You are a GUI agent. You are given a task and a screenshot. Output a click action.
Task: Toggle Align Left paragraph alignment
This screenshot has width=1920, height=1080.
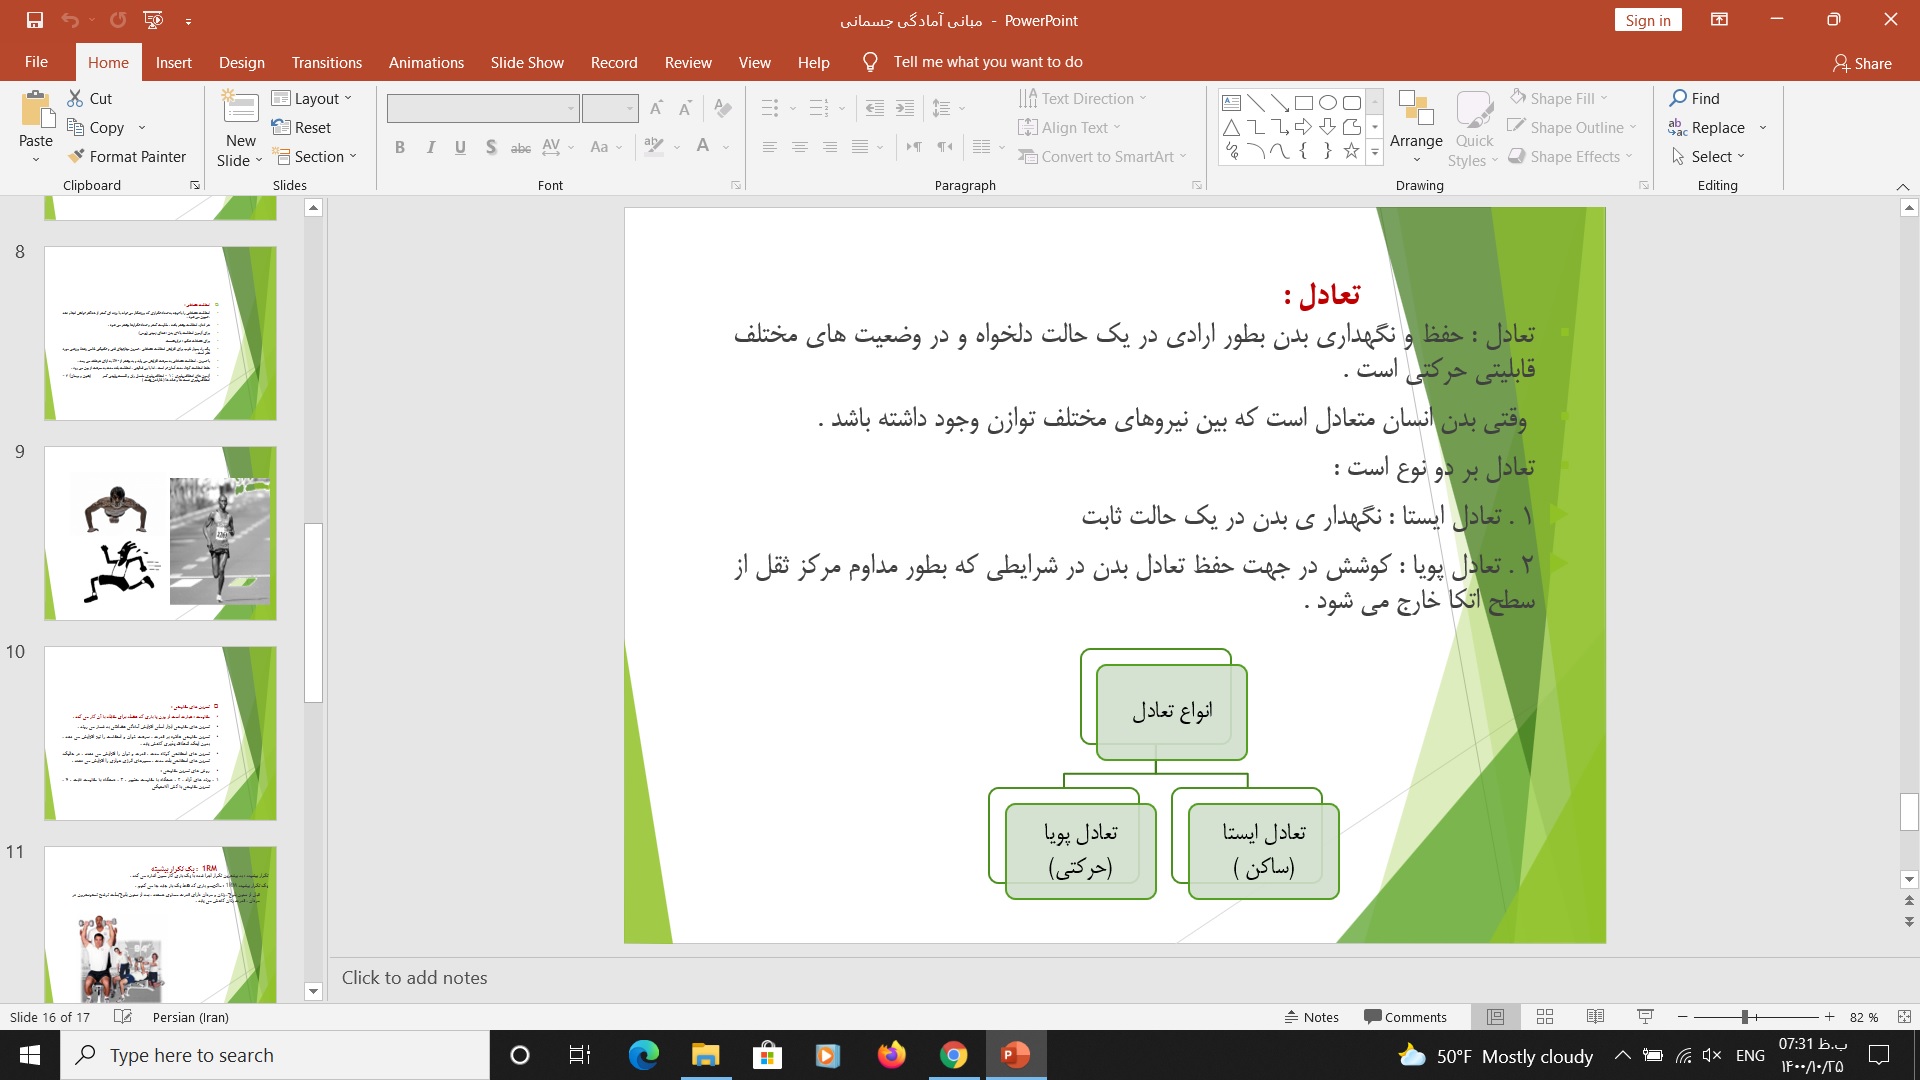click(769, 147)
